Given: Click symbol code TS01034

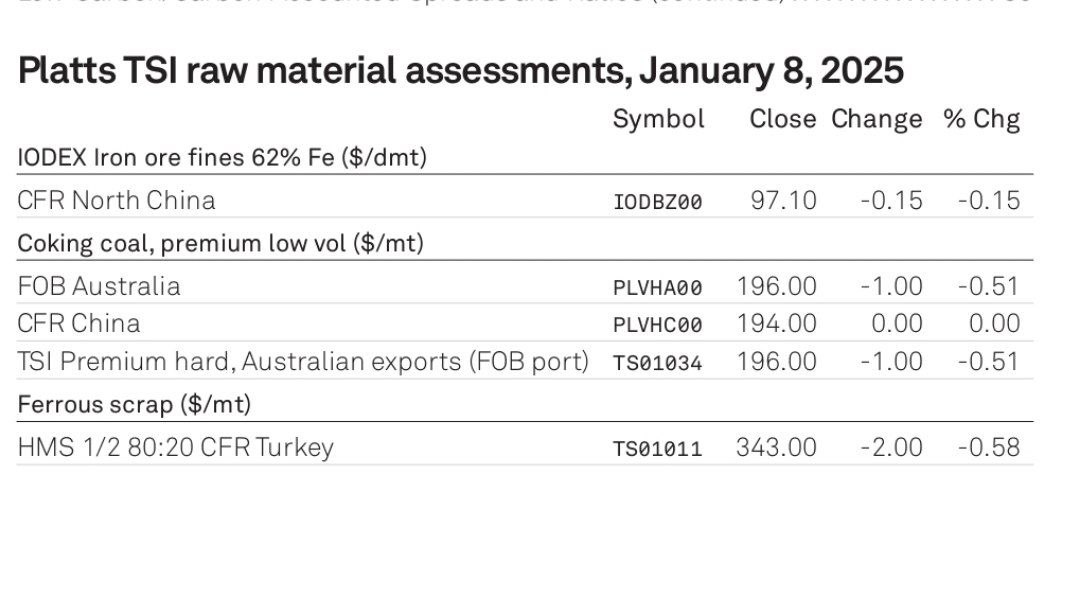Looking at the screenshot, I should click(657, 363).
